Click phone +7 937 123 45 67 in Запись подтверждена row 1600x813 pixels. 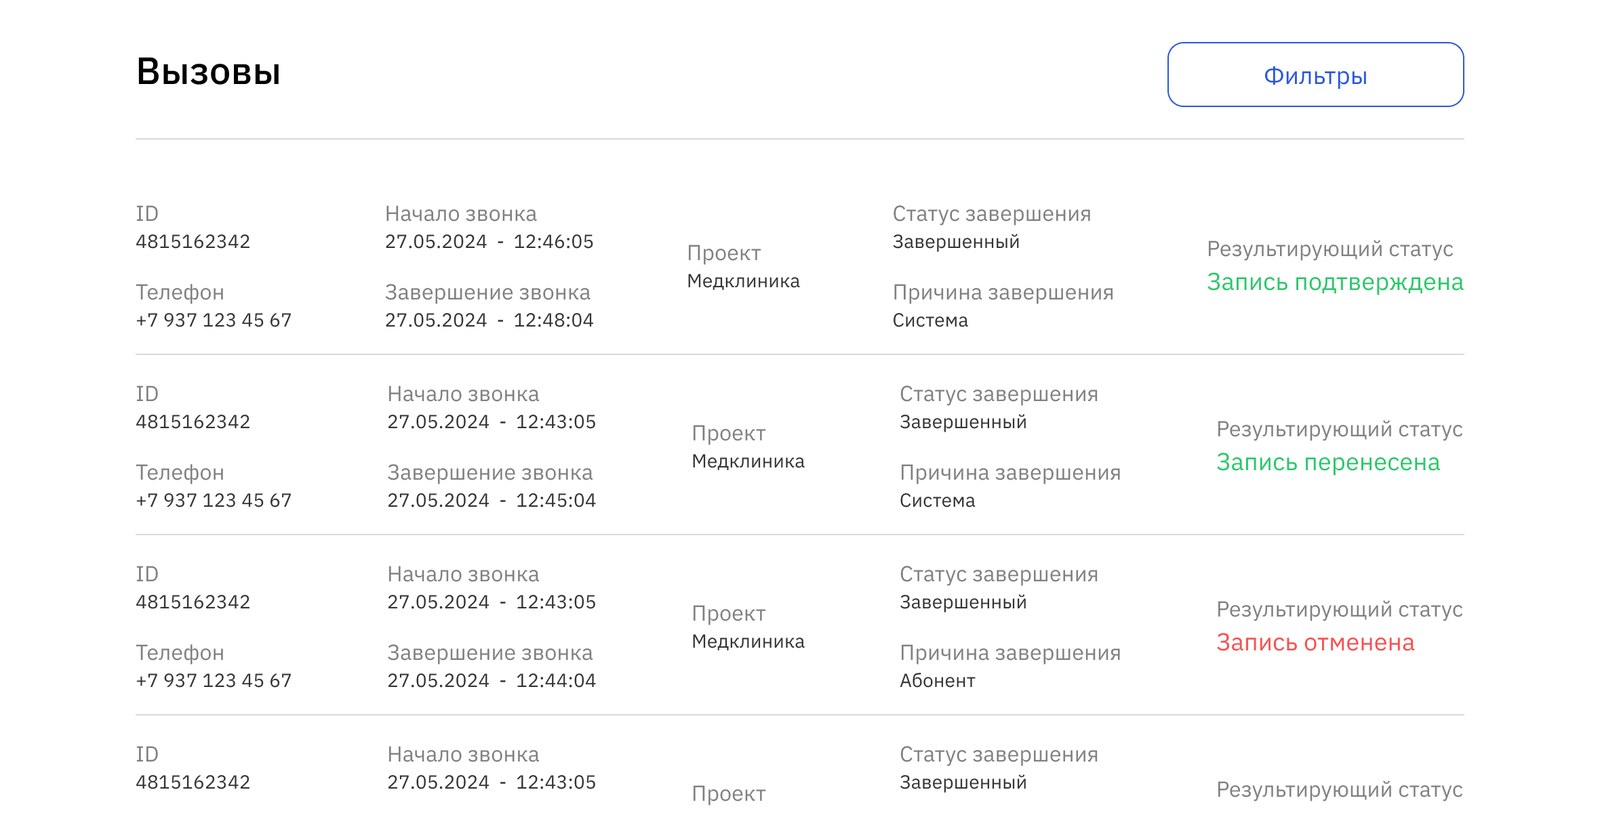[213, 320]
